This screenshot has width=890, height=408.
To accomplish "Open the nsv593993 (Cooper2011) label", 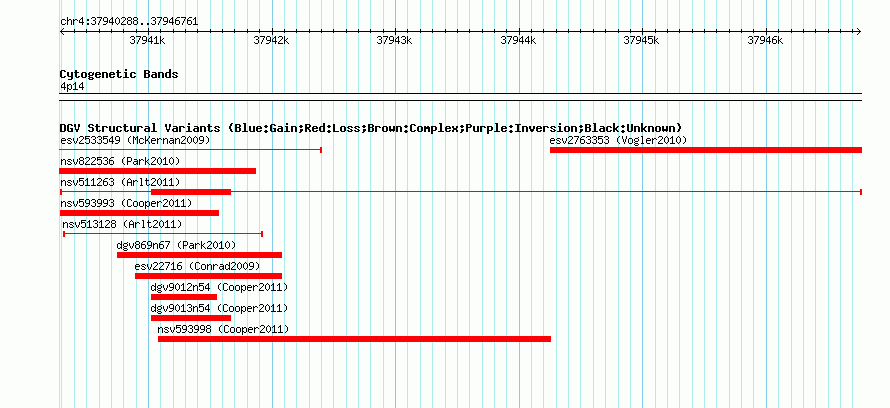I will 126,203.
